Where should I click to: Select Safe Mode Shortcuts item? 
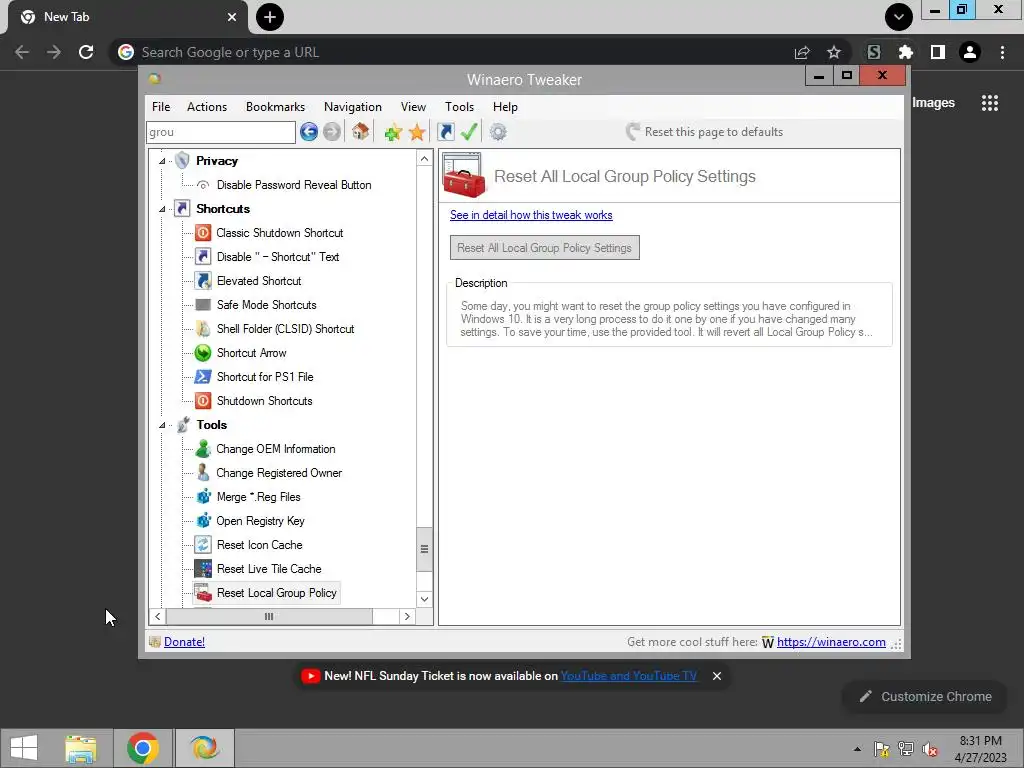(x=266, y=305)
